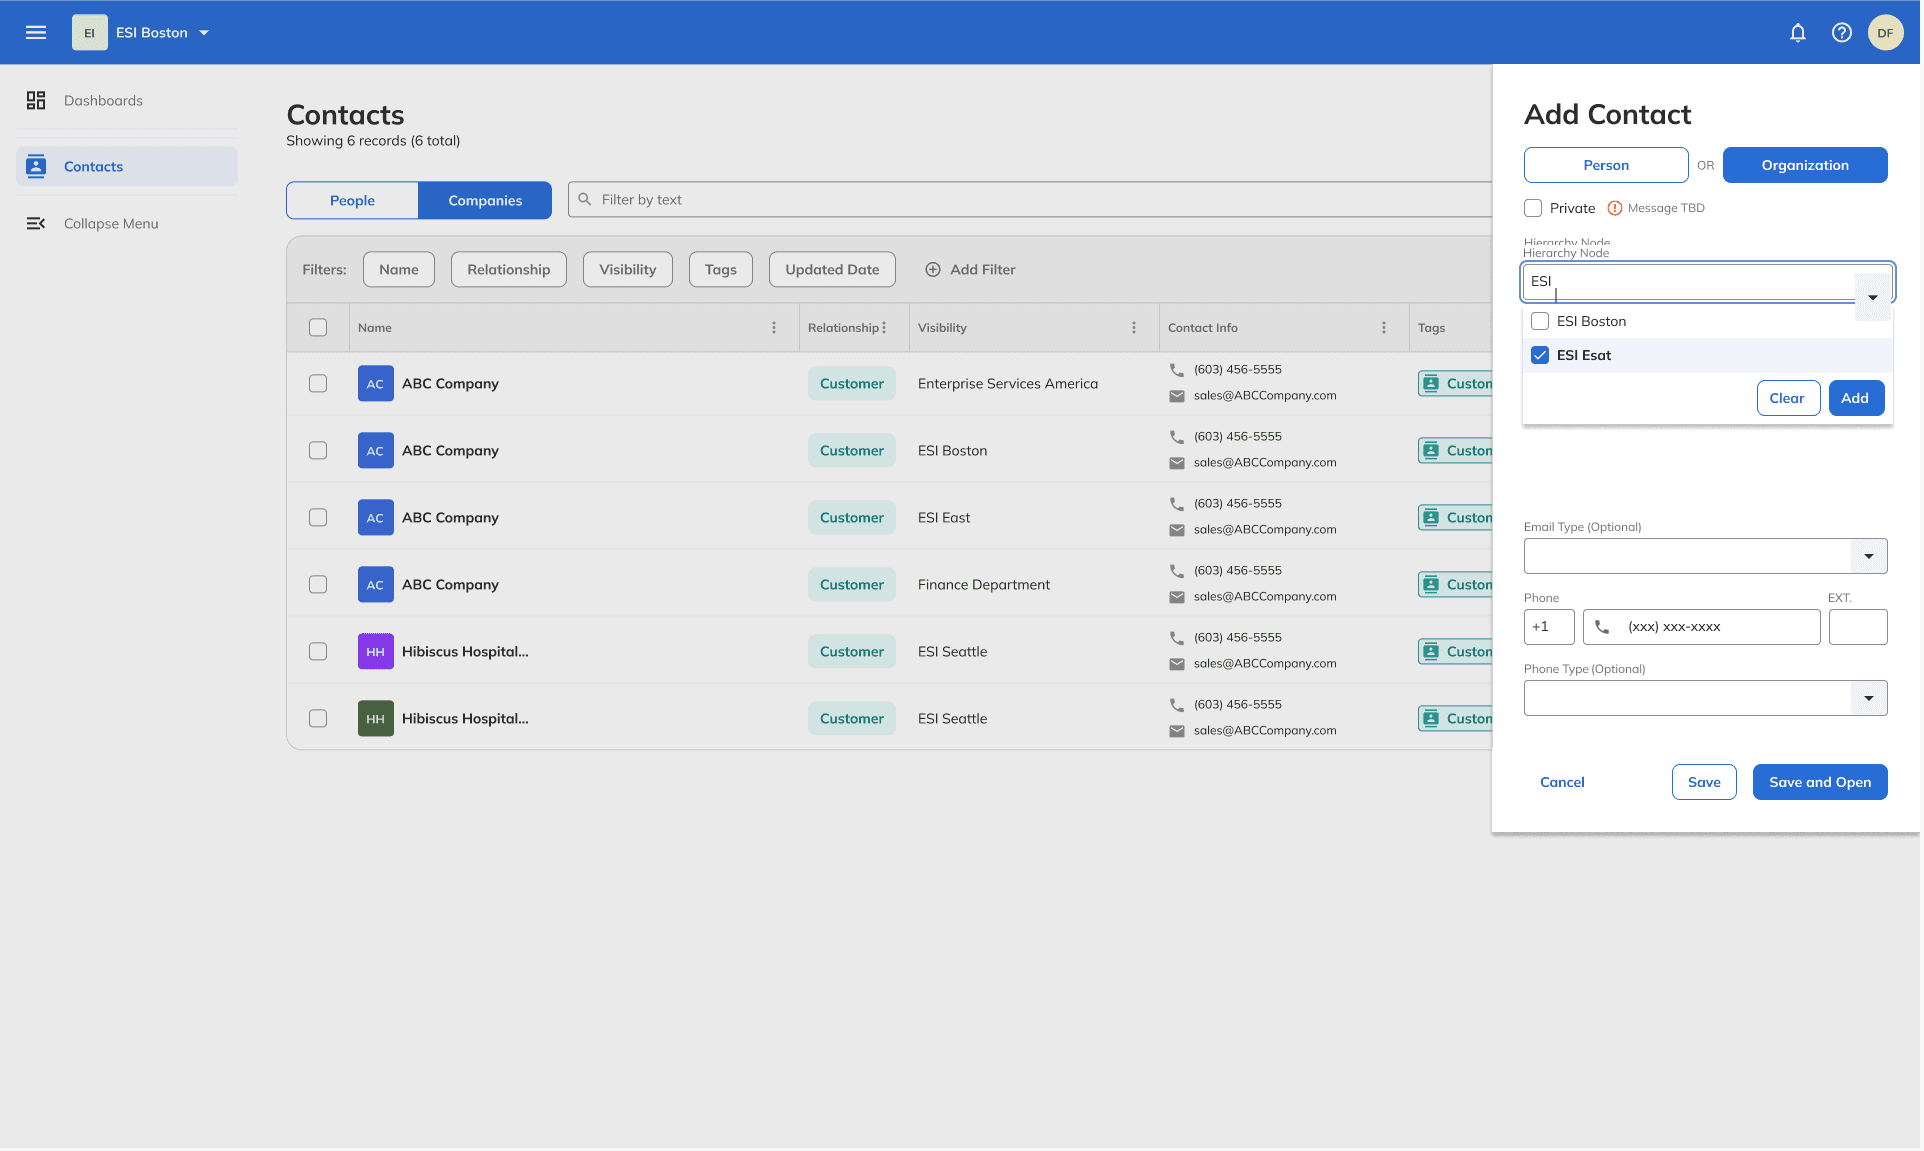
Task: Switch to the People tab
Action: click(x=352, y=200)
